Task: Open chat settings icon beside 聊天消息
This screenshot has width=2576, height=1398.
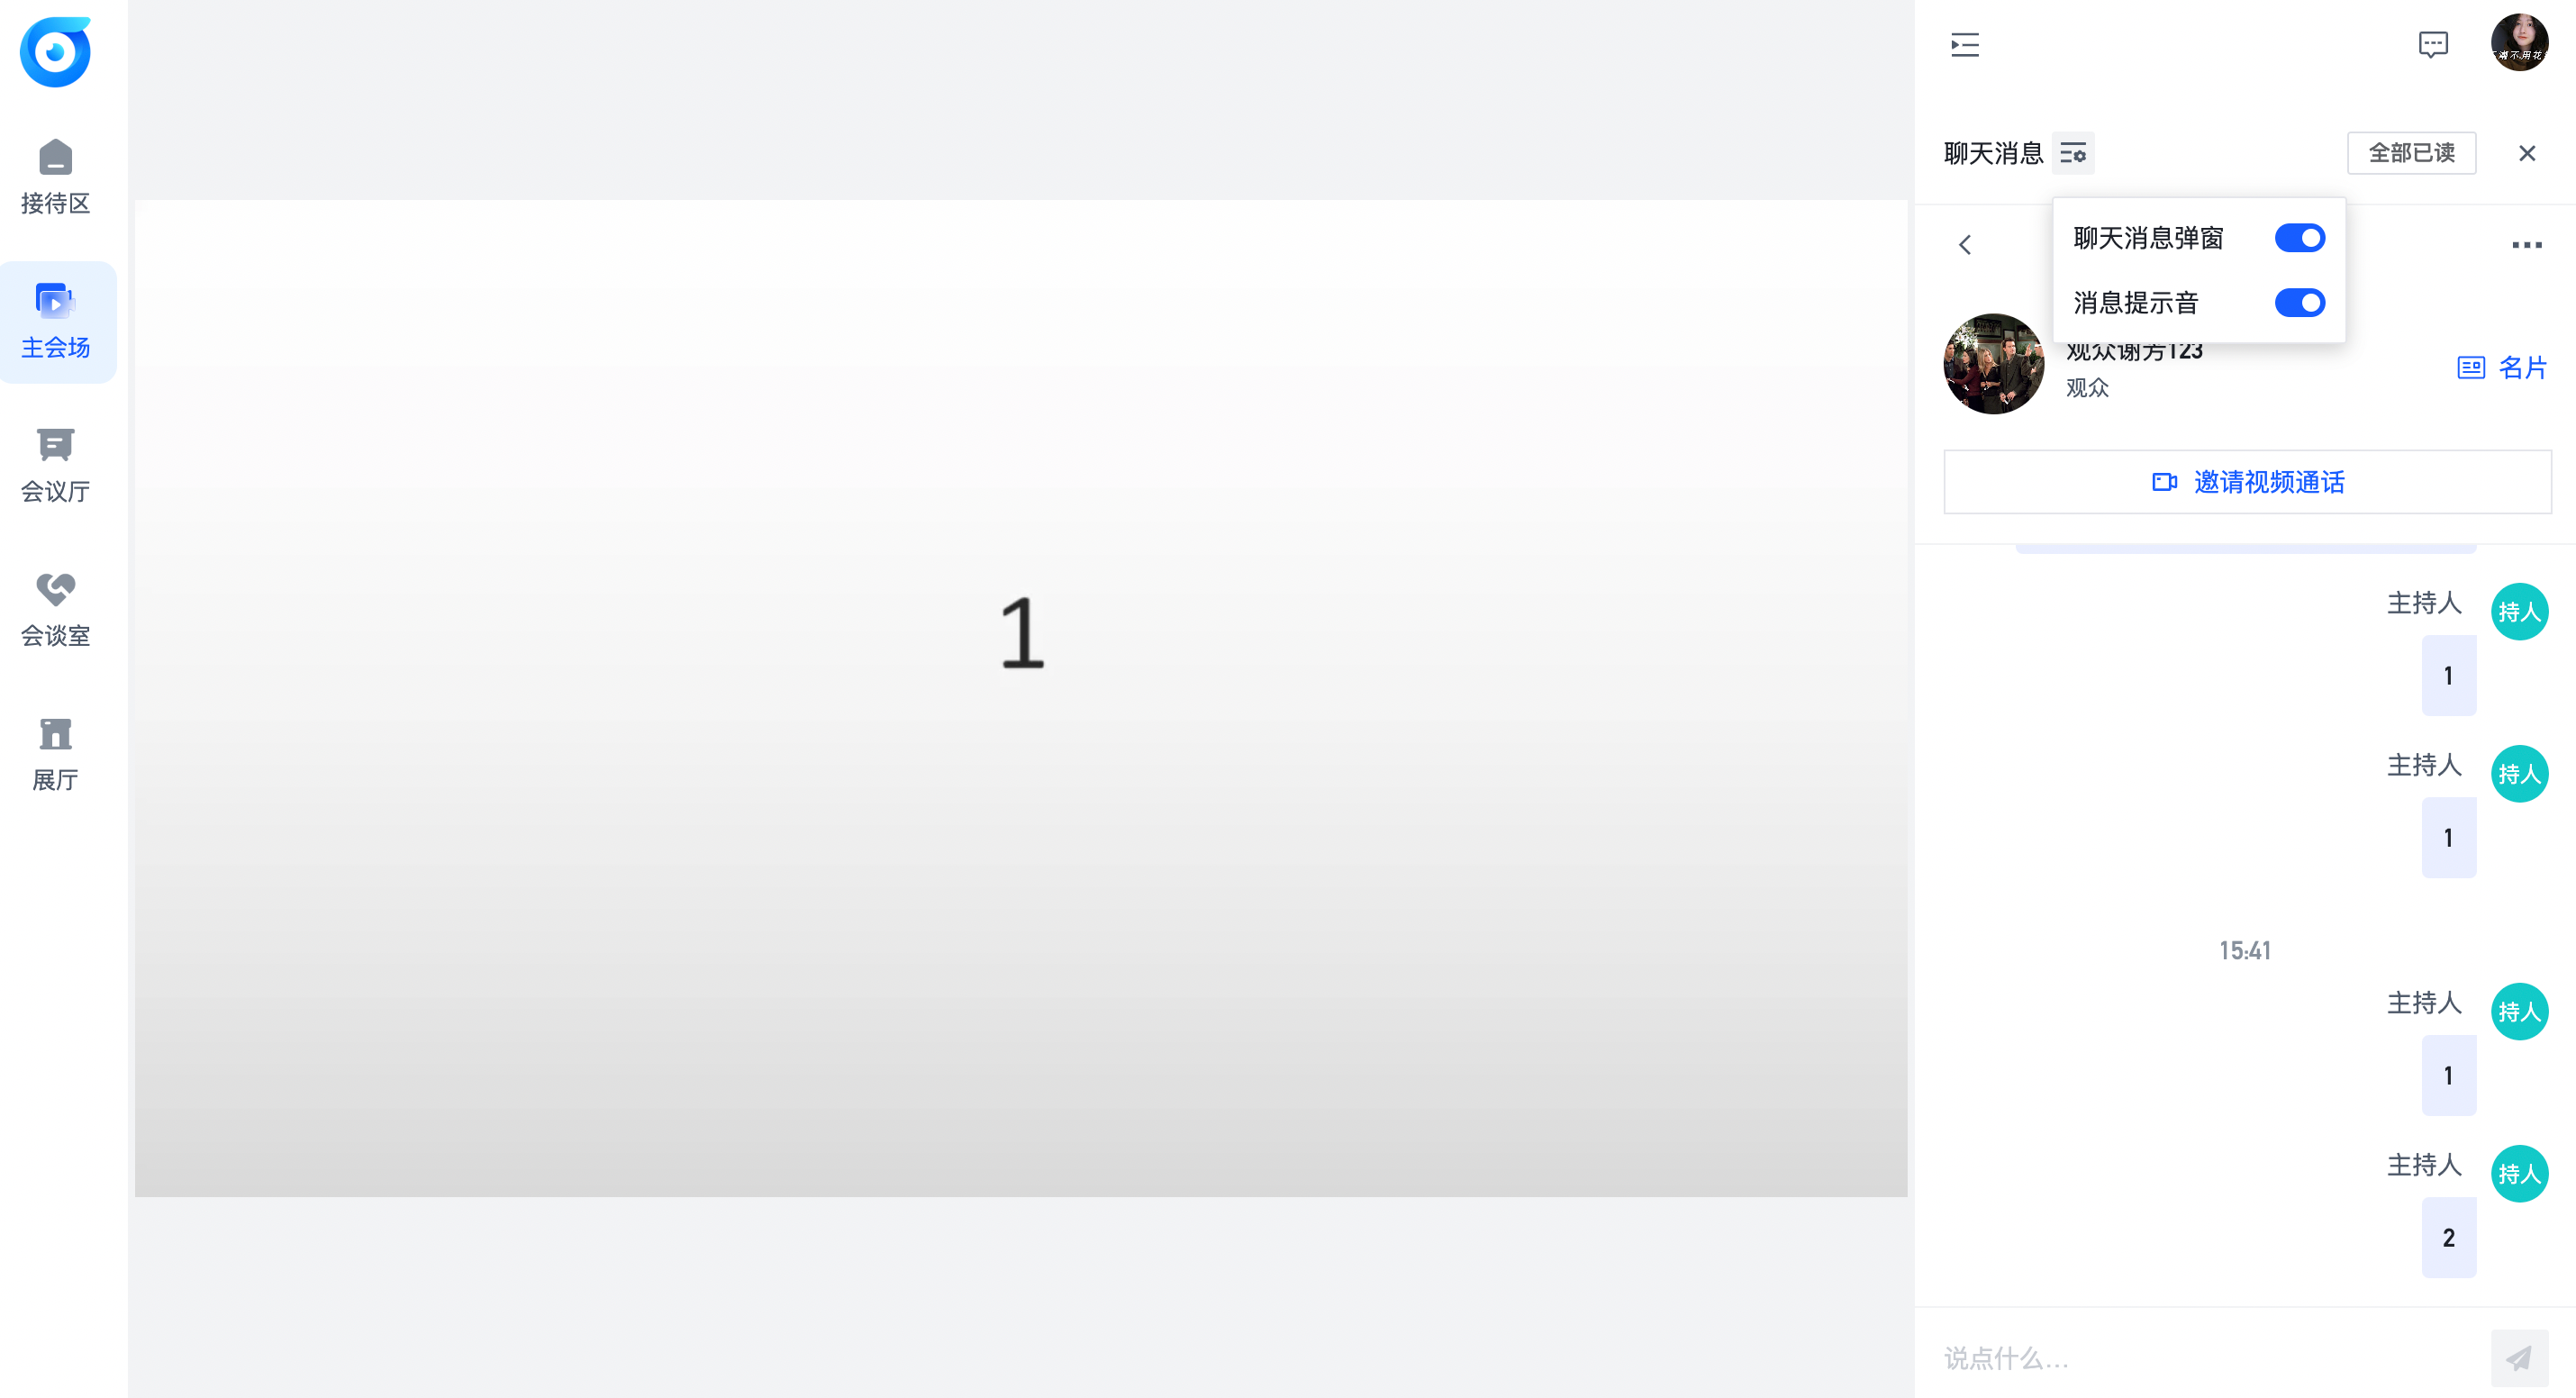Action: tap(2073, 154)
